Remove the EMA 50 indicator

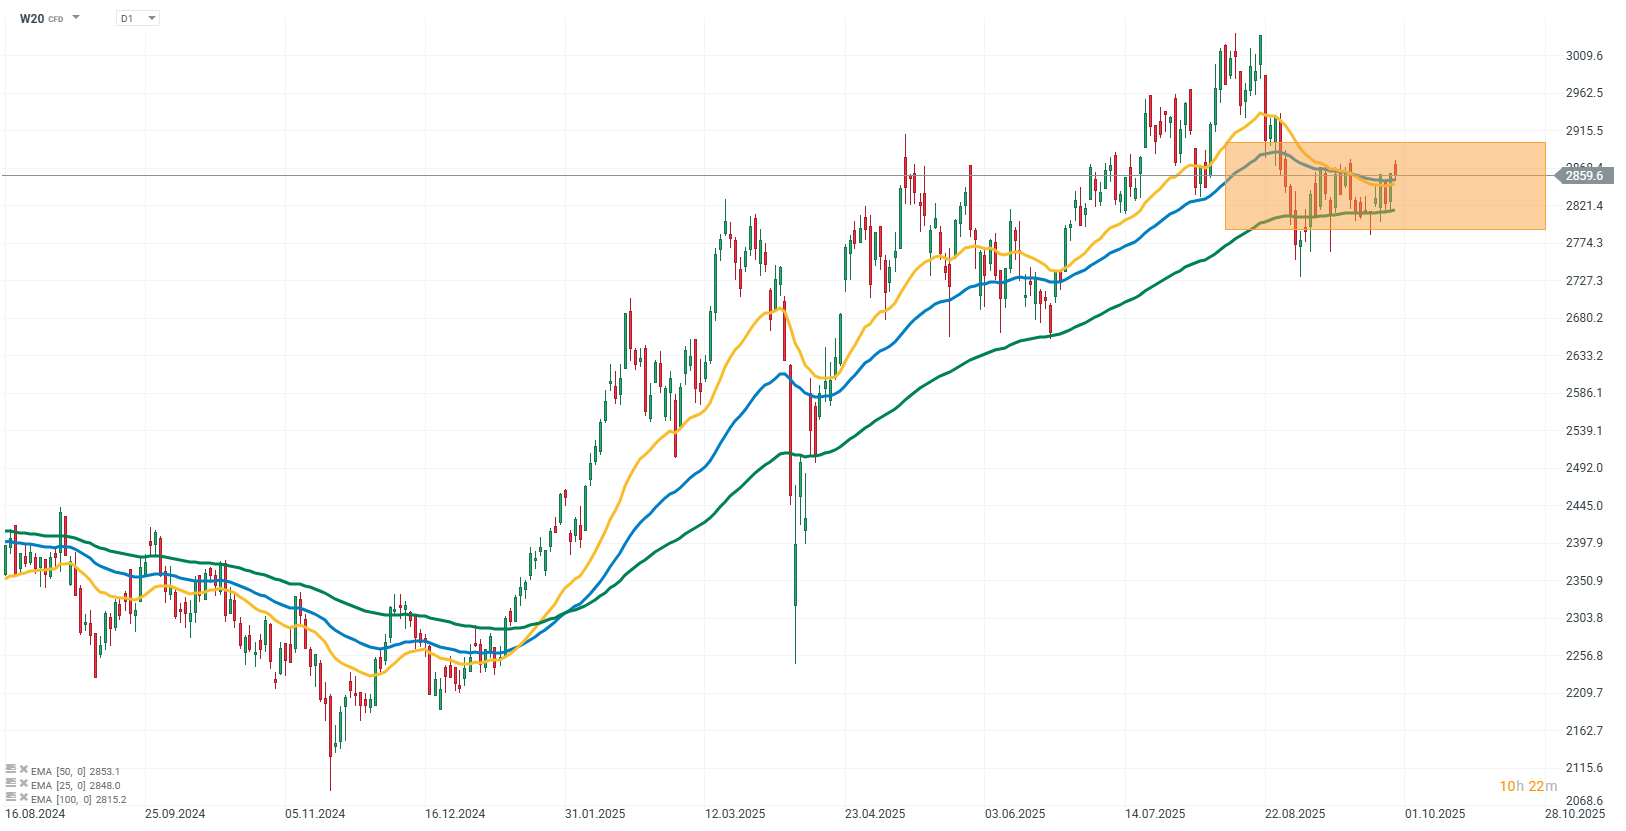point(24,770)
